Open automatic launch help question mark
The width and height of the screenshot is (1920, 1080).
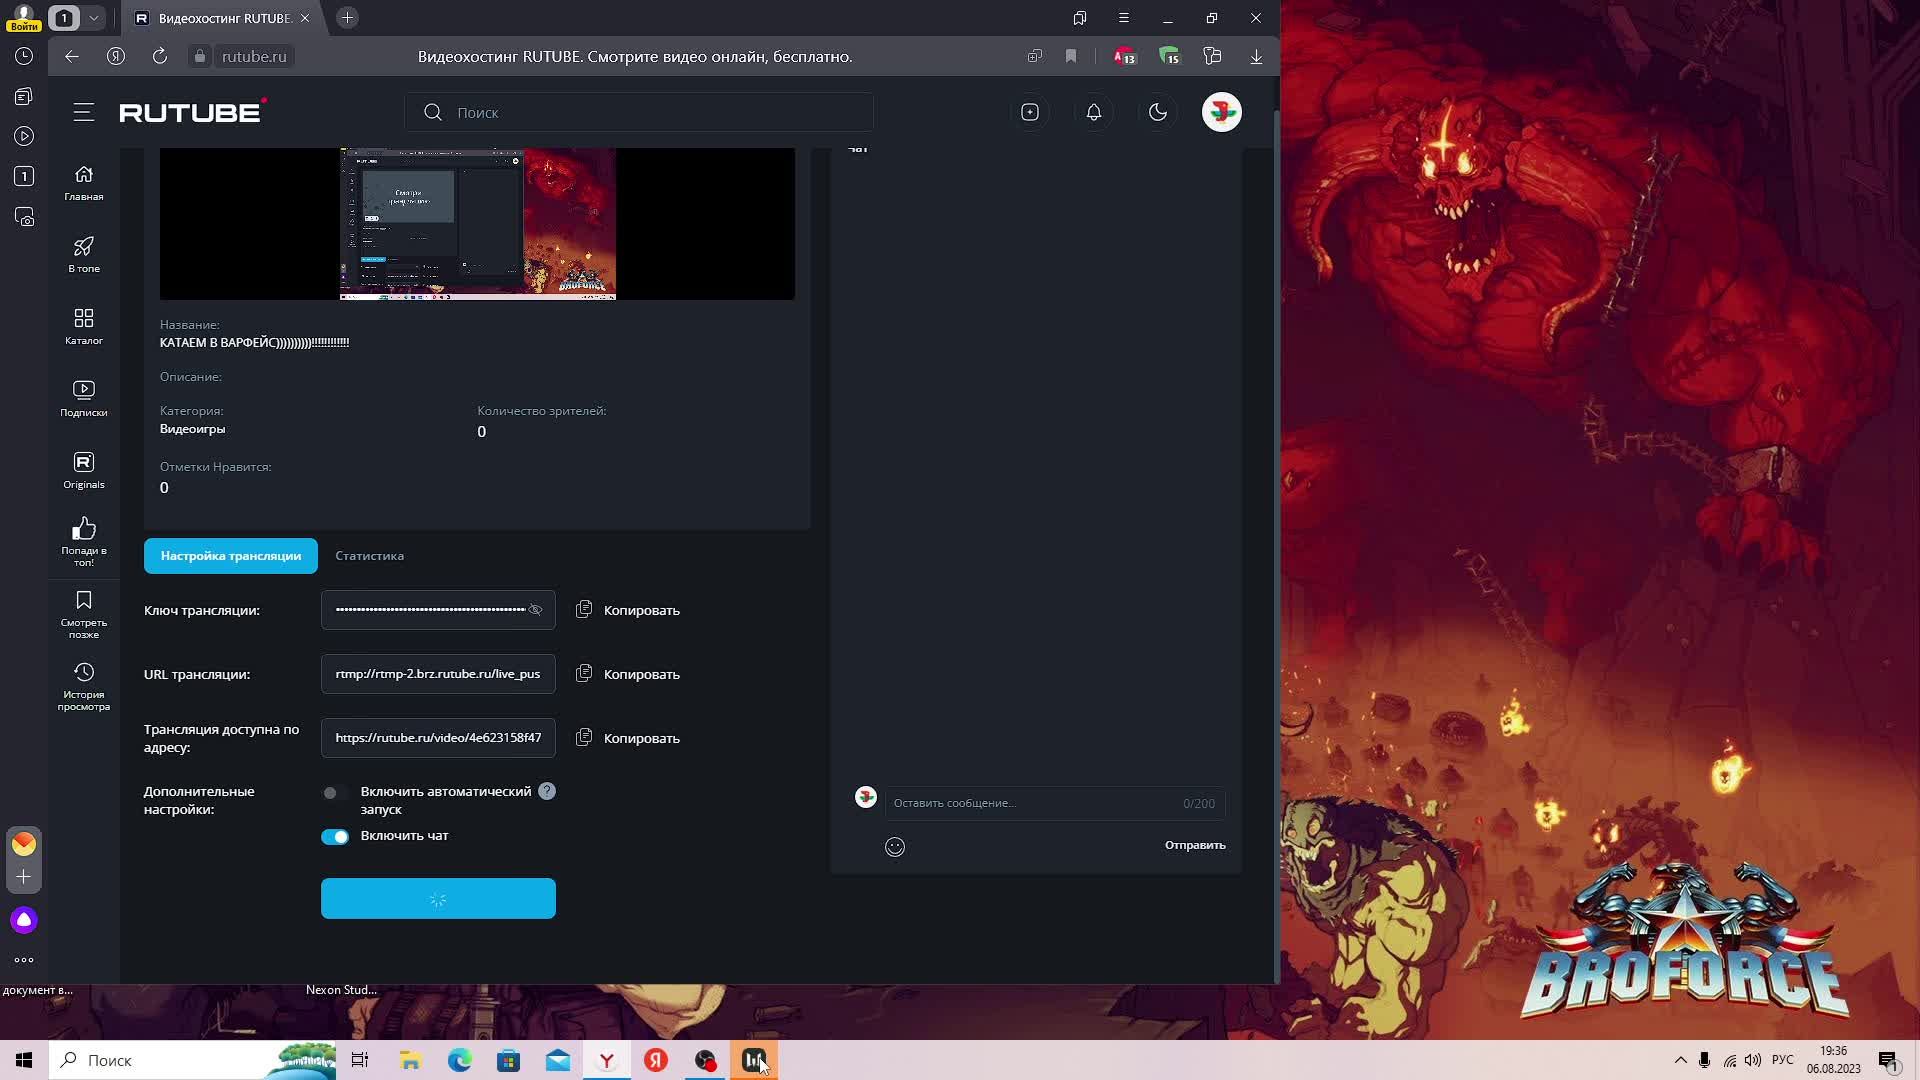pyautogui.click(x=547, y=791)
